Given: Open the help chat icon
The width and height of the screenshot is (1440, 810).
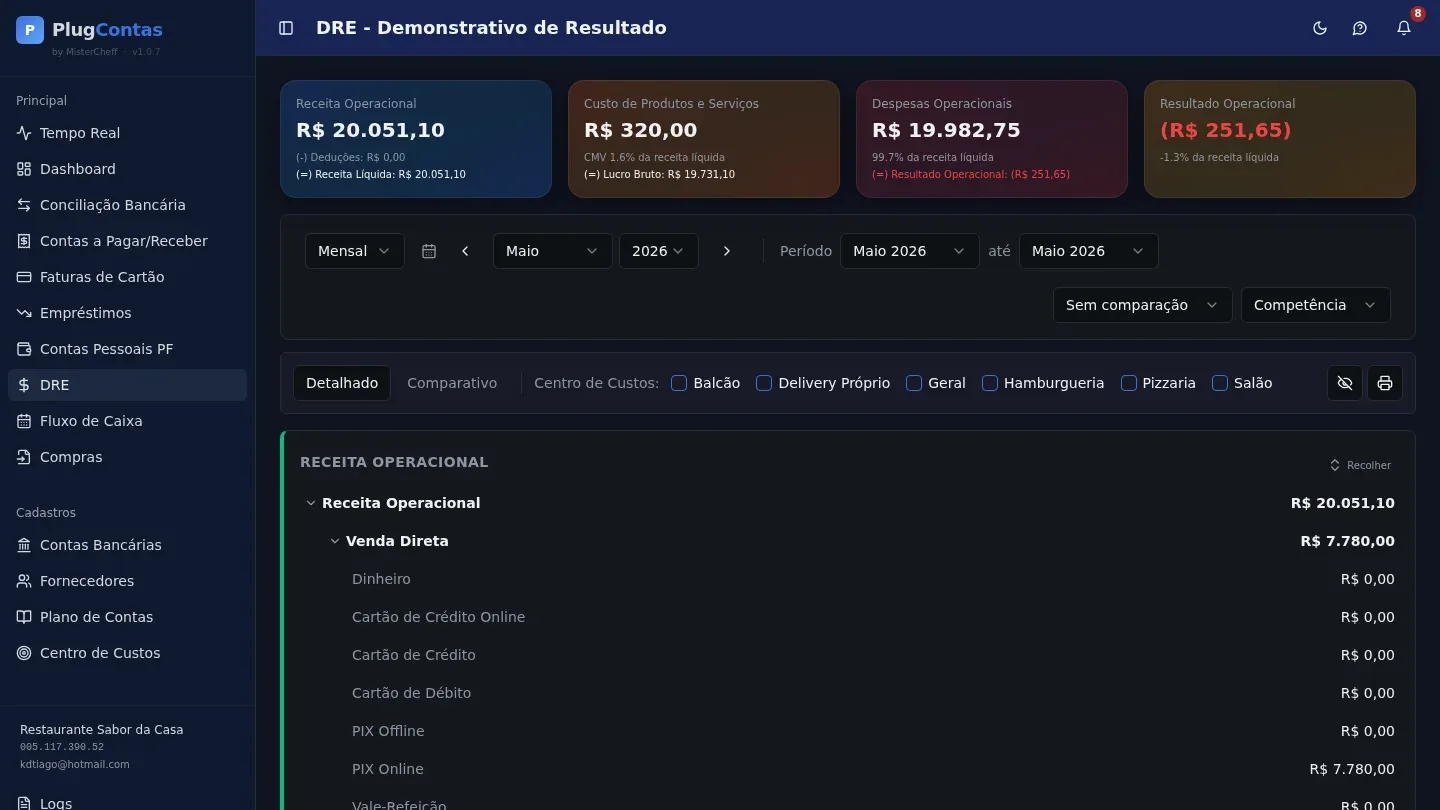Looking at the screenshot, I should [x=1360, y=28].
